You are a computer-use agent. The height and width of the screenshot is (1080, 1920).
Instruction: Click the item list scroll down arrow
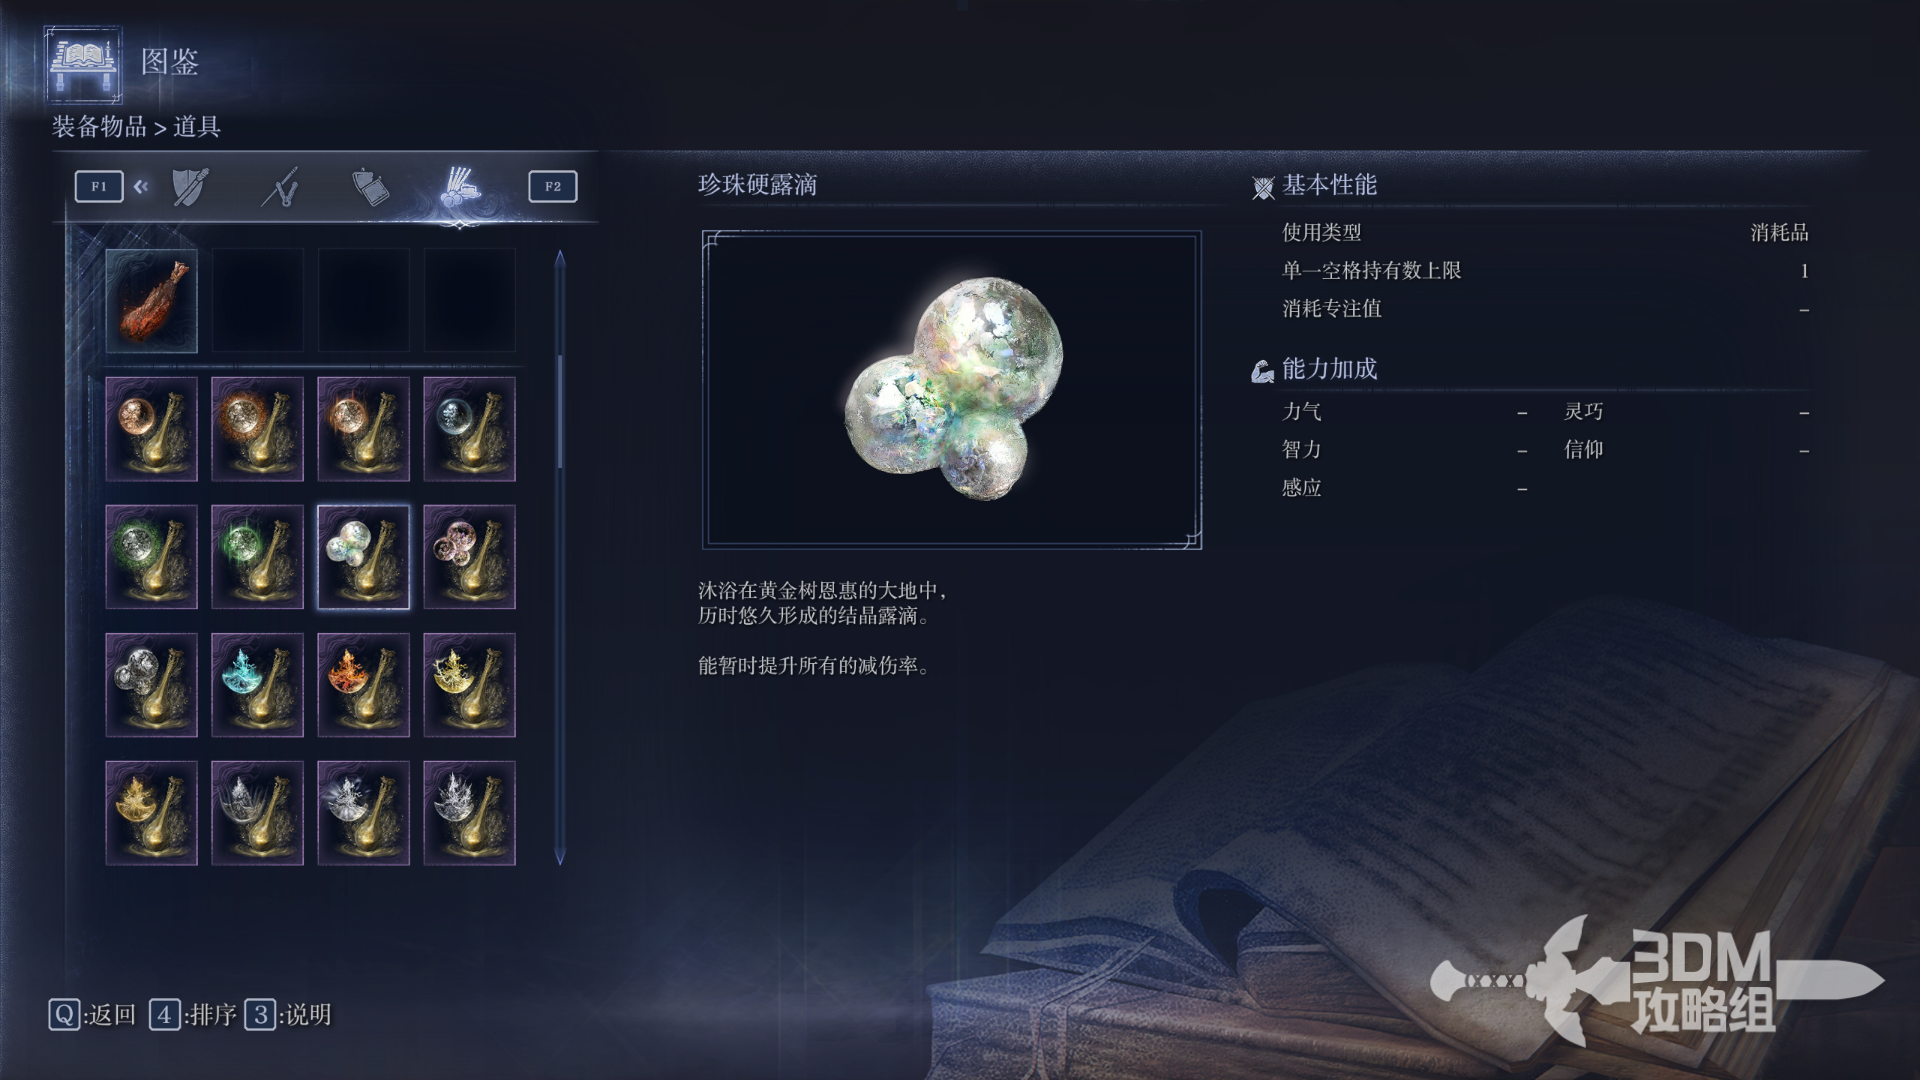[560, 856]
